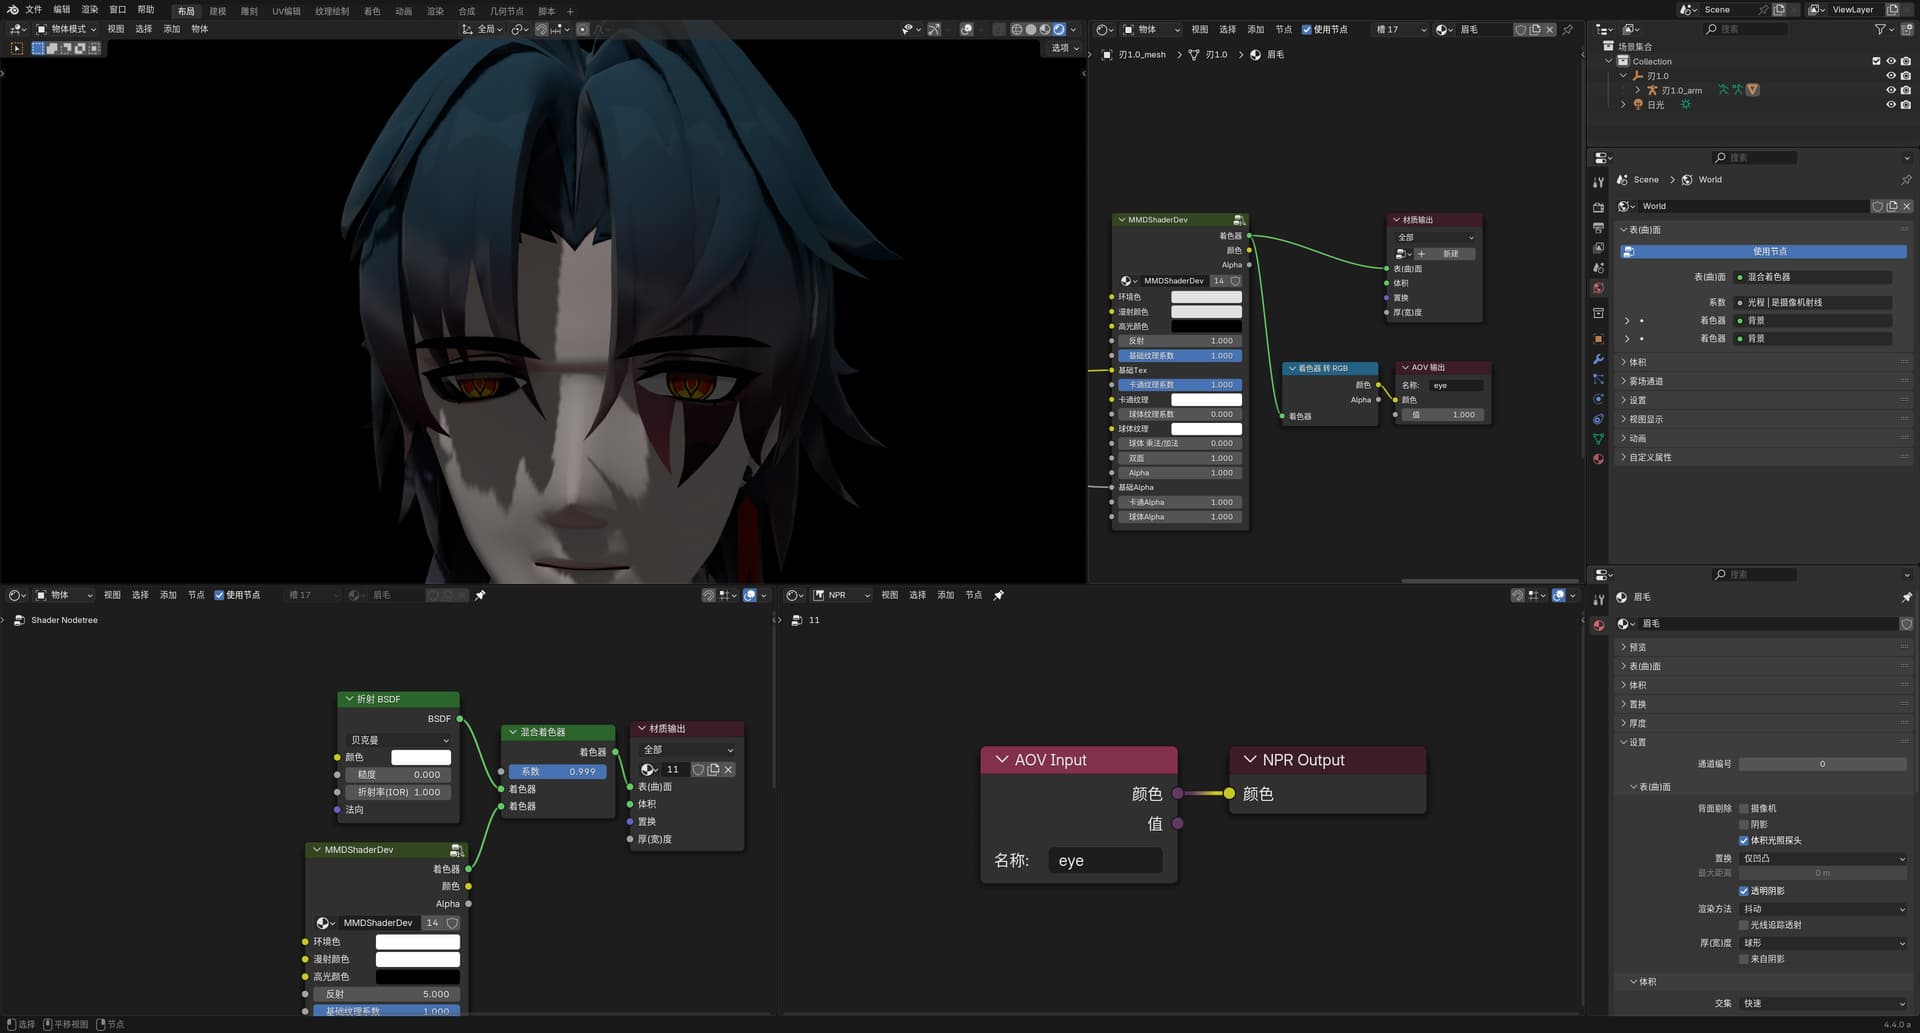Image resolution: width=1920 pixels, height=1033 pixels.
Task: Open the outliner filter dropdown
Action: [1884, 29]
